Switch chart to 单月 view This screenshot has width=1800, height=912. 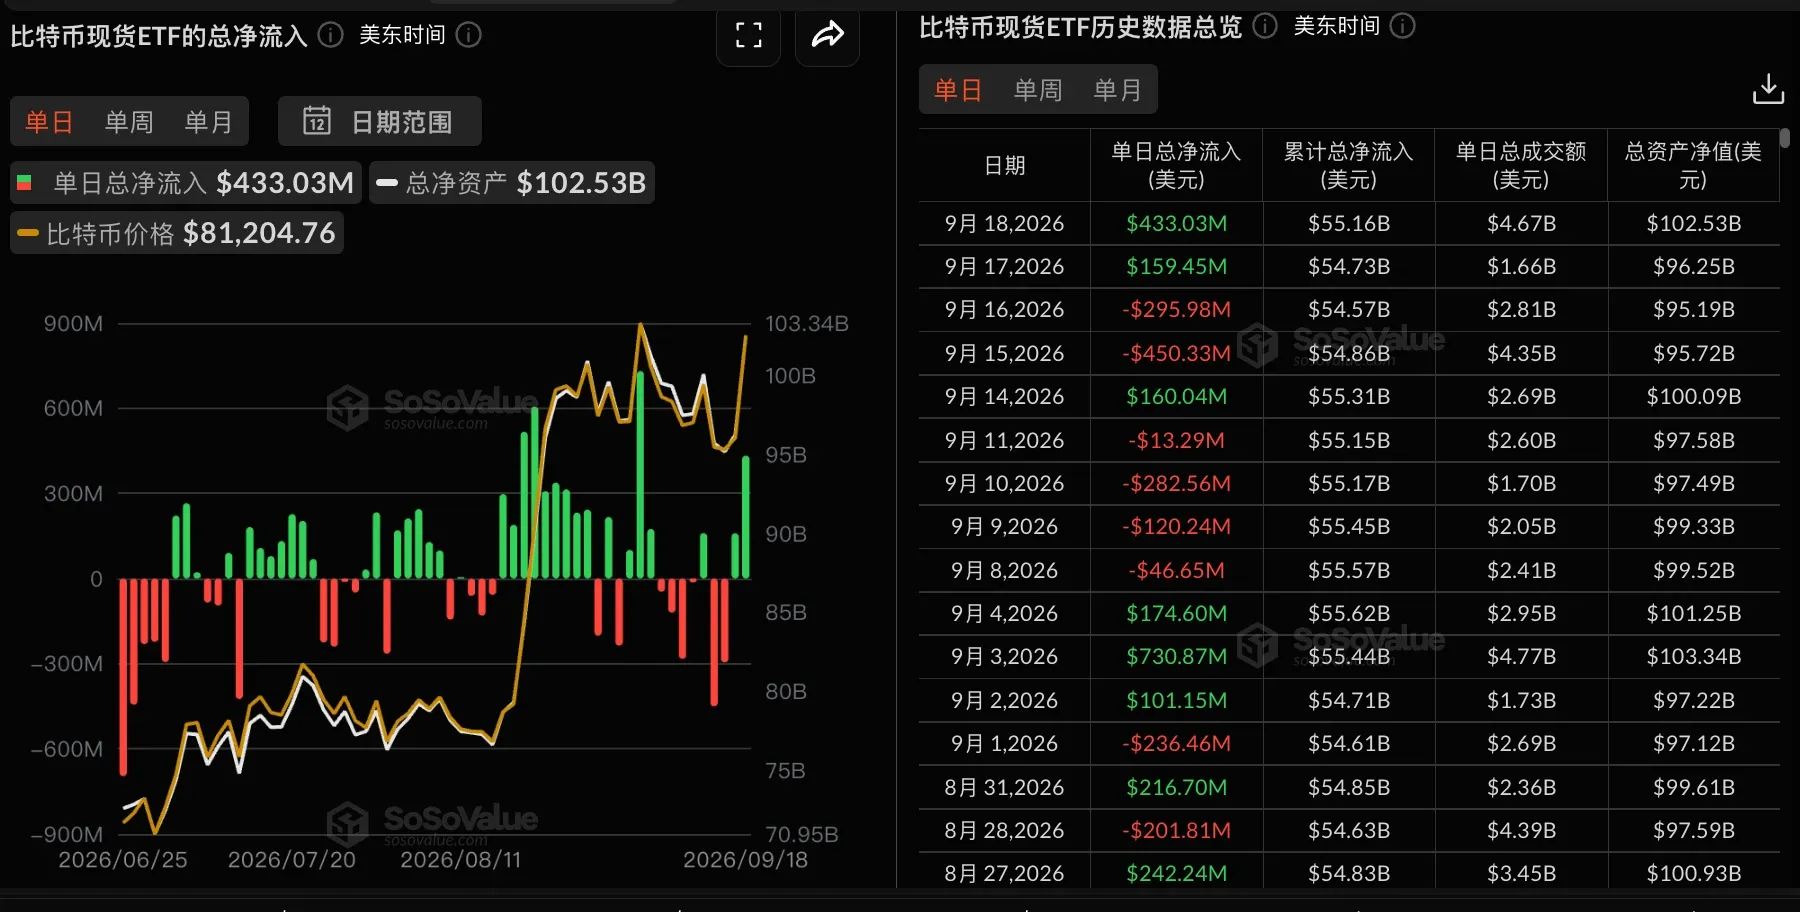[208, 122]
